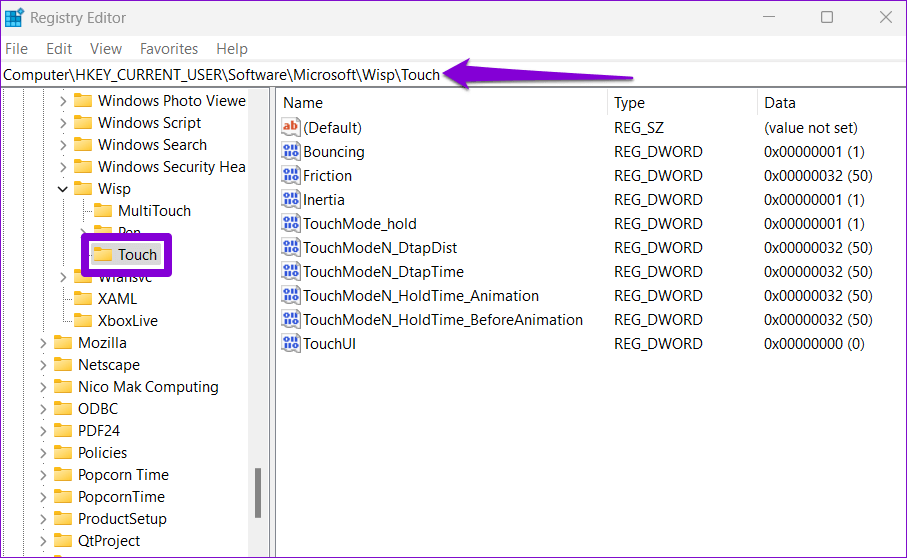Image resolution: width=907 pixels, height=558 pixels.
Task: Click the Friction DWORD value icon
Action: [291, 175]
